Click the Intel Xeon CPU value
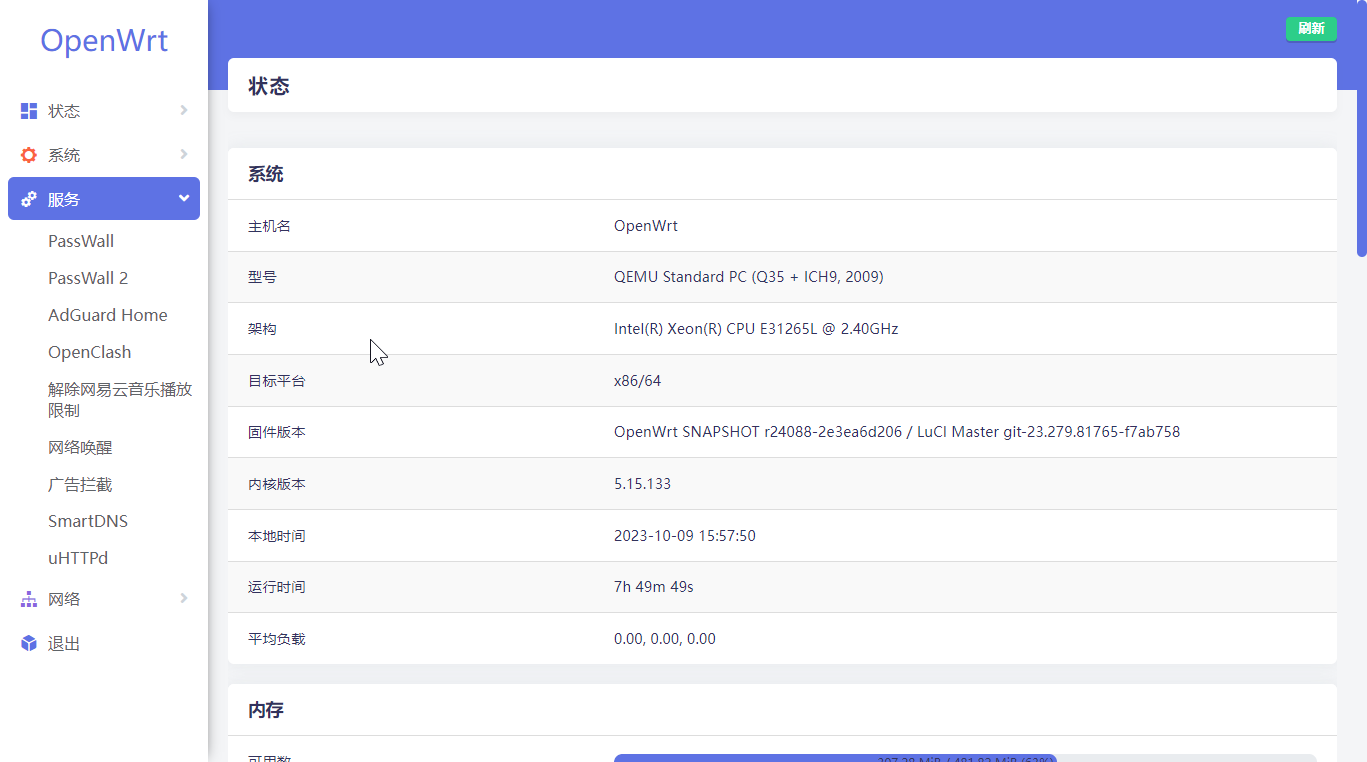Image resolution: width=1367 pixels, height=762 pixels. click(756, 329)
